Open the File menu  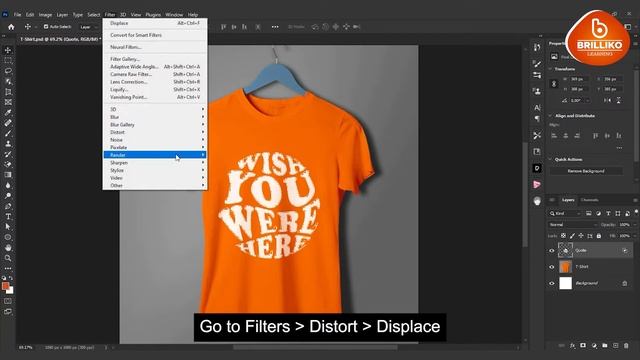17,15
